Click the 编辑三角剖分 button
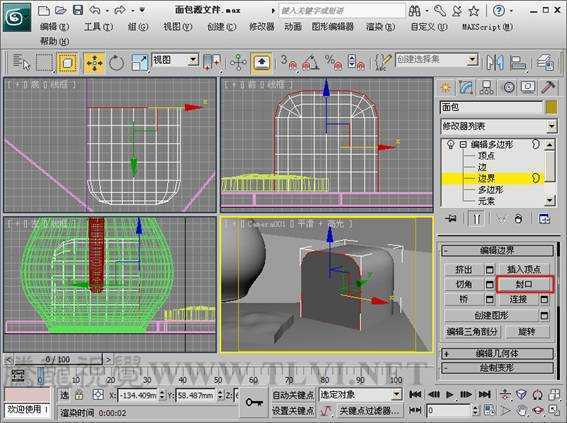 [x=472, y=332]
